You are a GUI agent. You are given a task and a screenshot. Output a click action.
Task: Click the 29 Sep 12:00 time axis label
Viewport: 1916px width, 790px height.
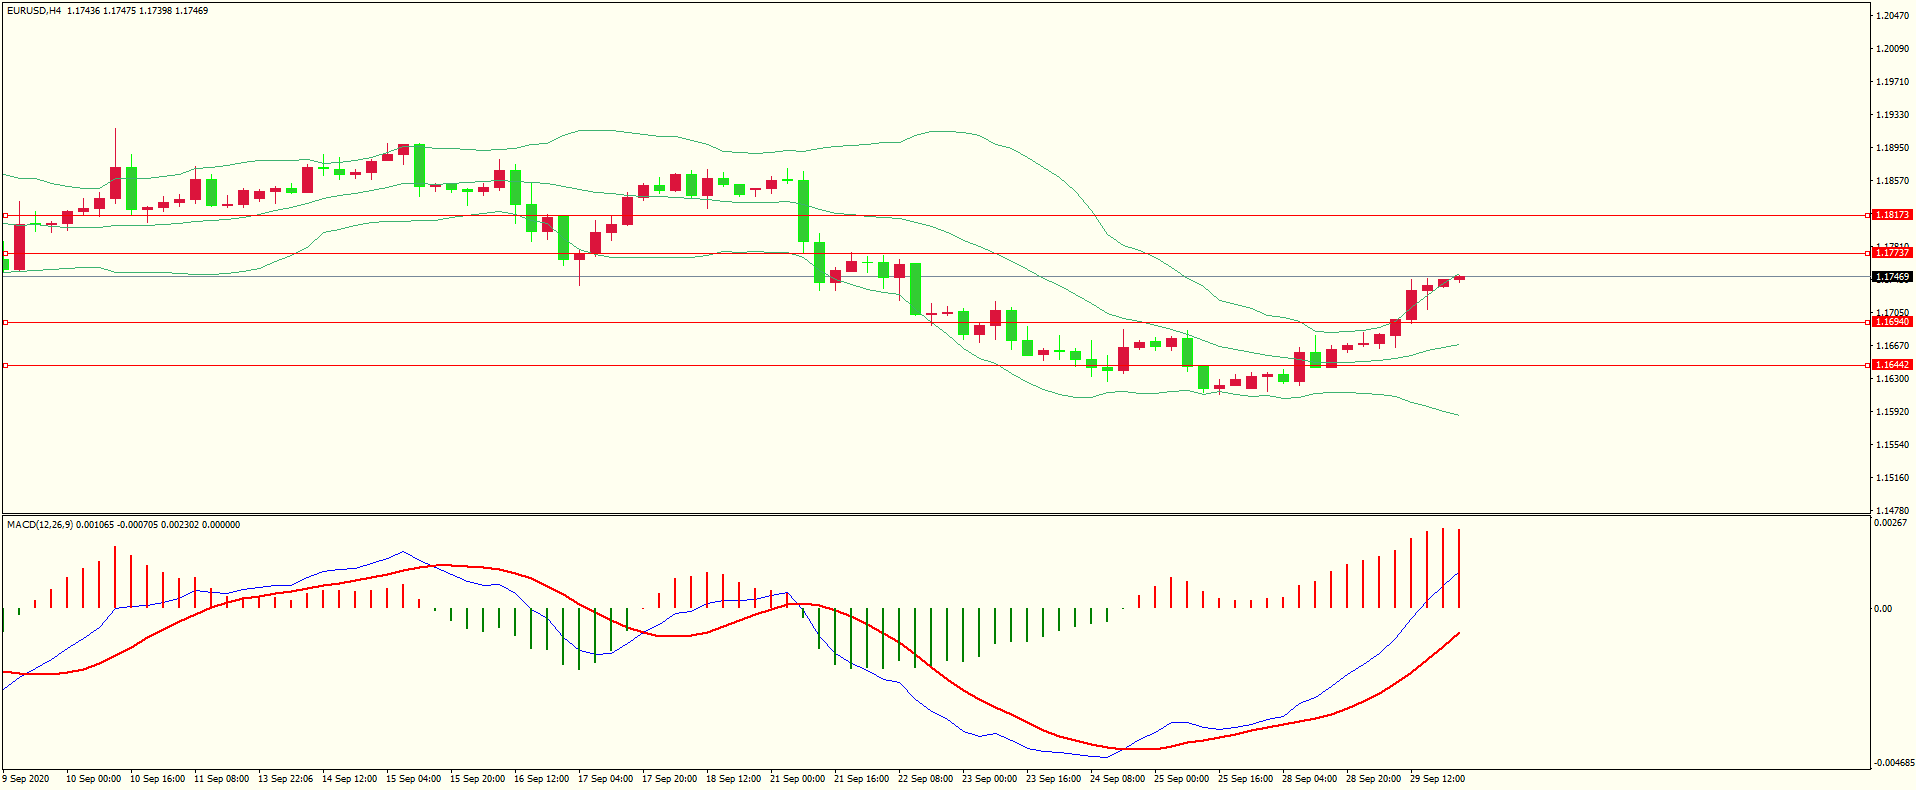coord(1437,779)
